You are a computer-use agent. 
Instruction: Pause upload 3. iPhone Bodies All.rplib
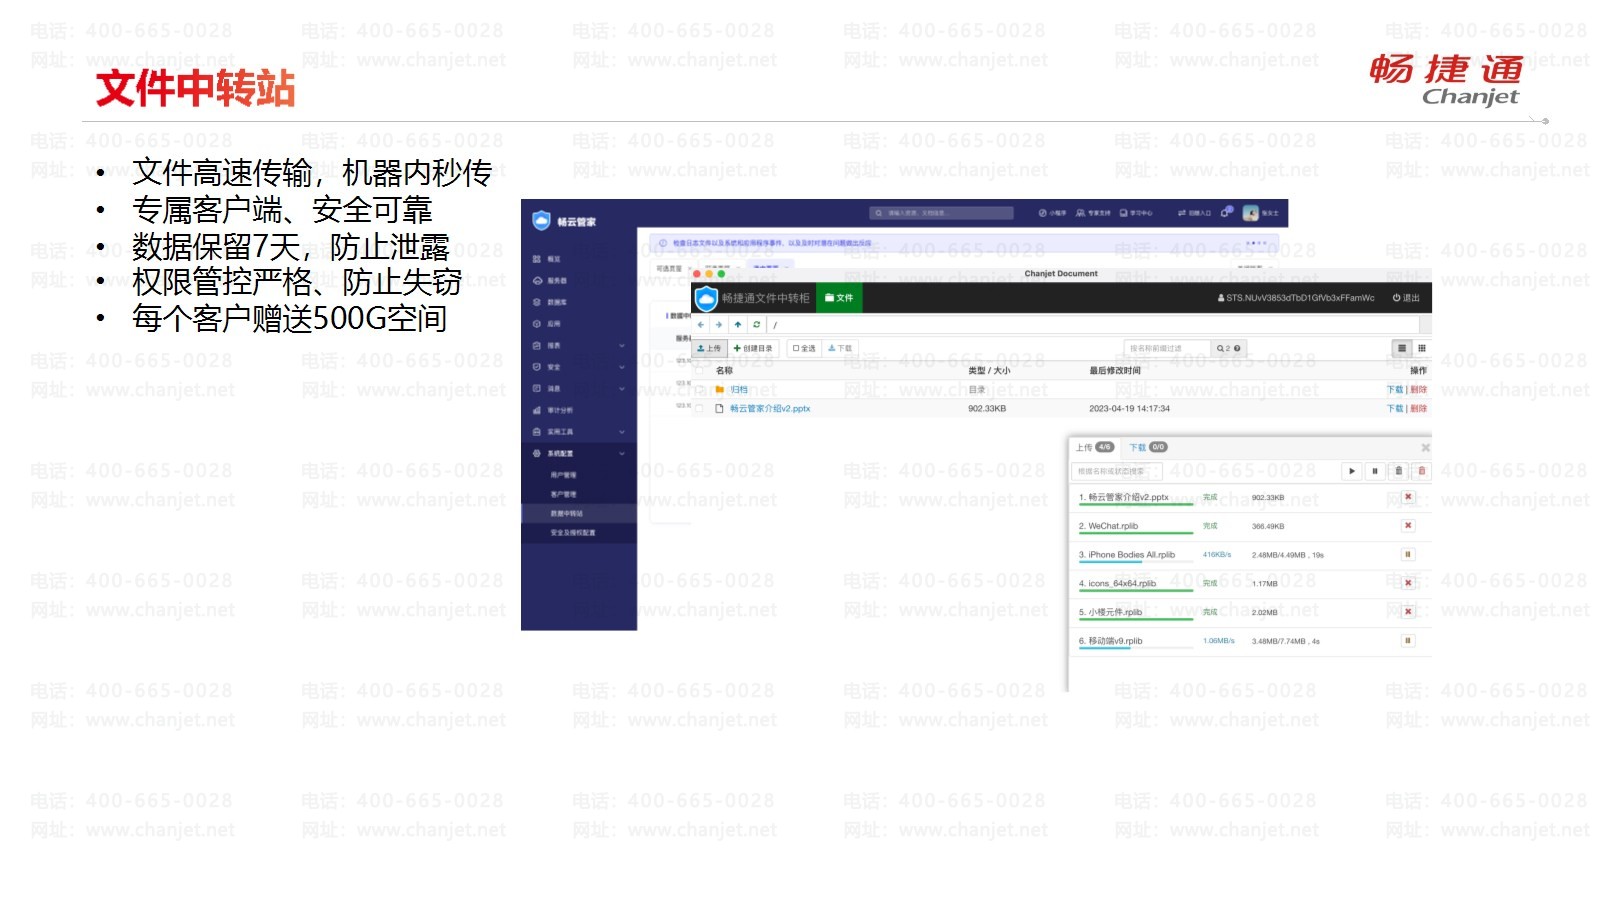(1408, 555)
